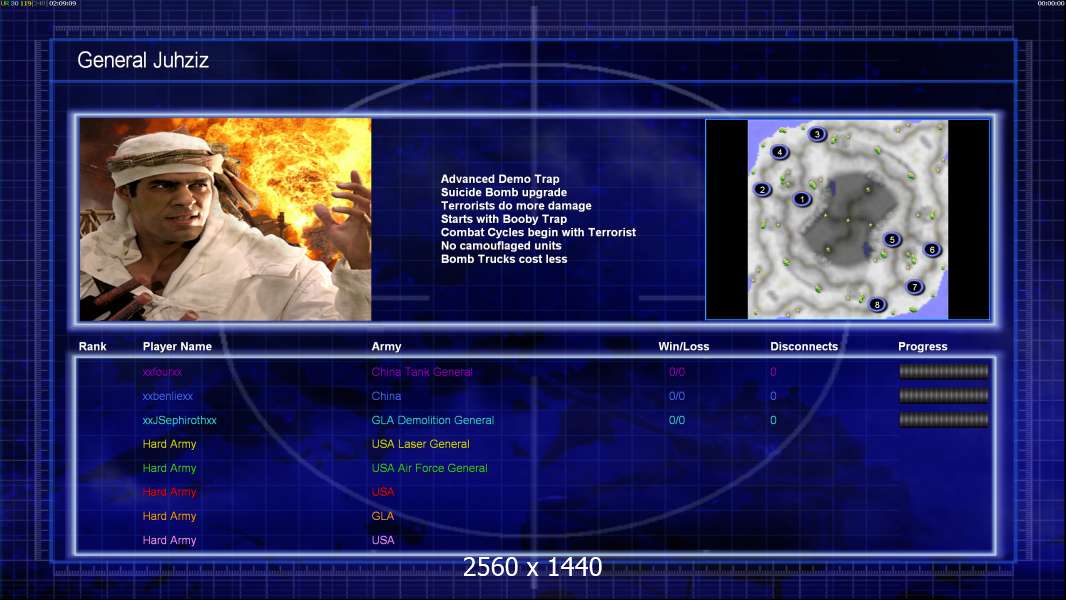Screen dimensions: 1066x600
Task: Click xxbenliexx disconnects value 0
Action: pyautogui.click(x=773, y=396)
